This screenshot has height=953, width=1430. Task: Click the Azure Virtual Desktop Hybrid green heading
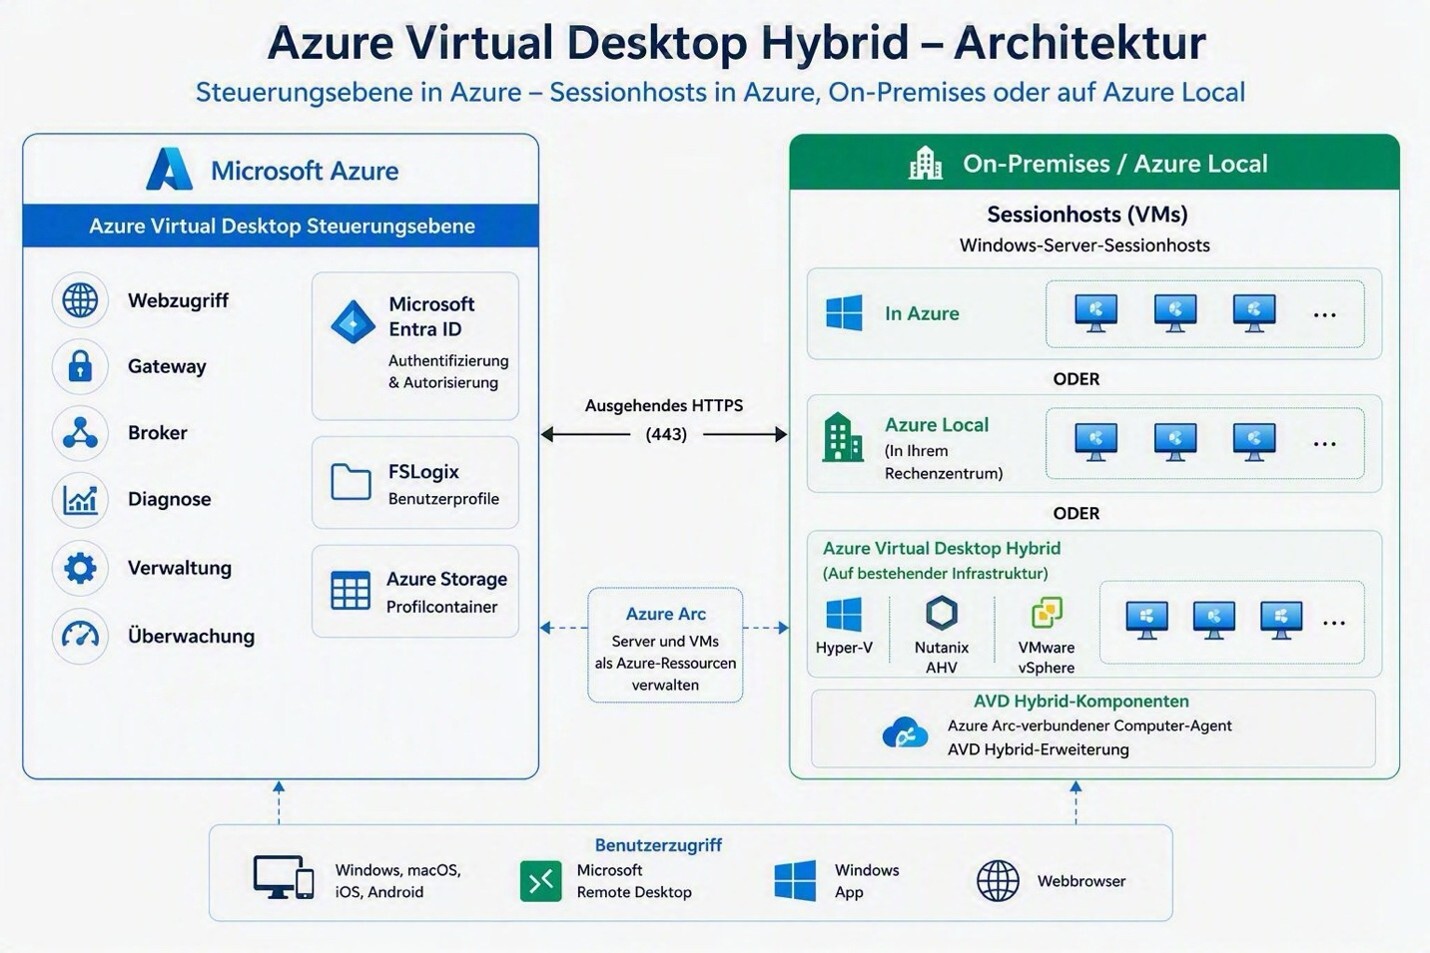[941, 548]
